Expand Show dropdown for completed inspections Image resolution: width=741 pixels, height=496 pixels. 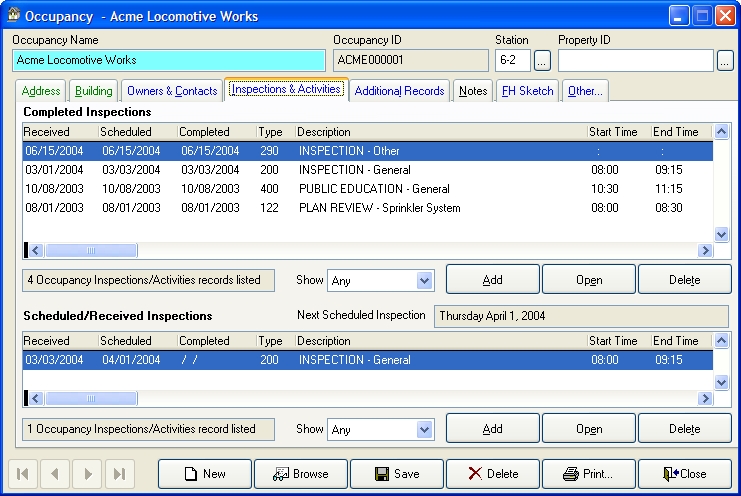point(424,281)
